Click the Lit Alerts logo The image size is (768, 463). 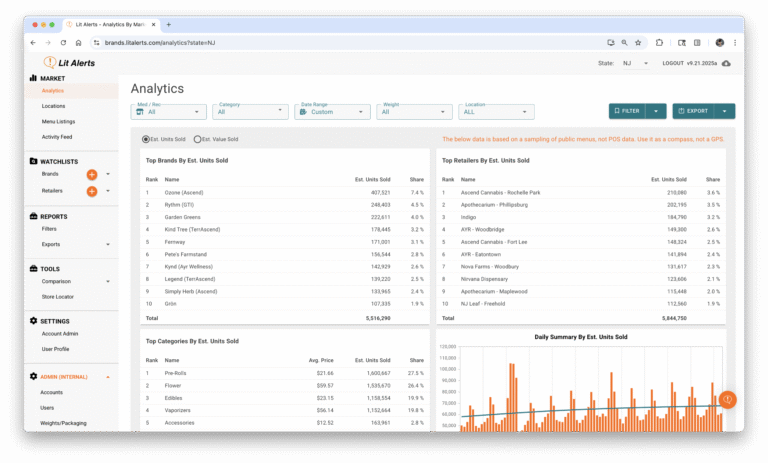coord(67,62)
